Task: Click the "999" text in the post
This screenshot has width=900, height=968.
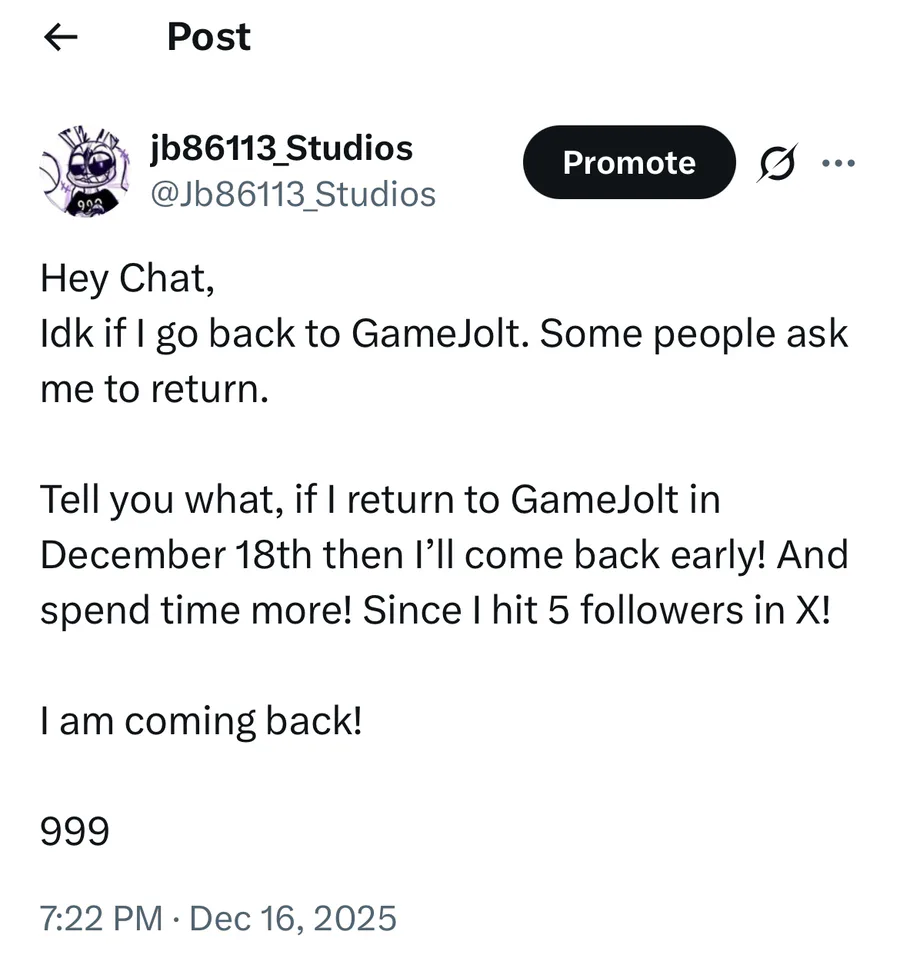Action: pos(74,830)
